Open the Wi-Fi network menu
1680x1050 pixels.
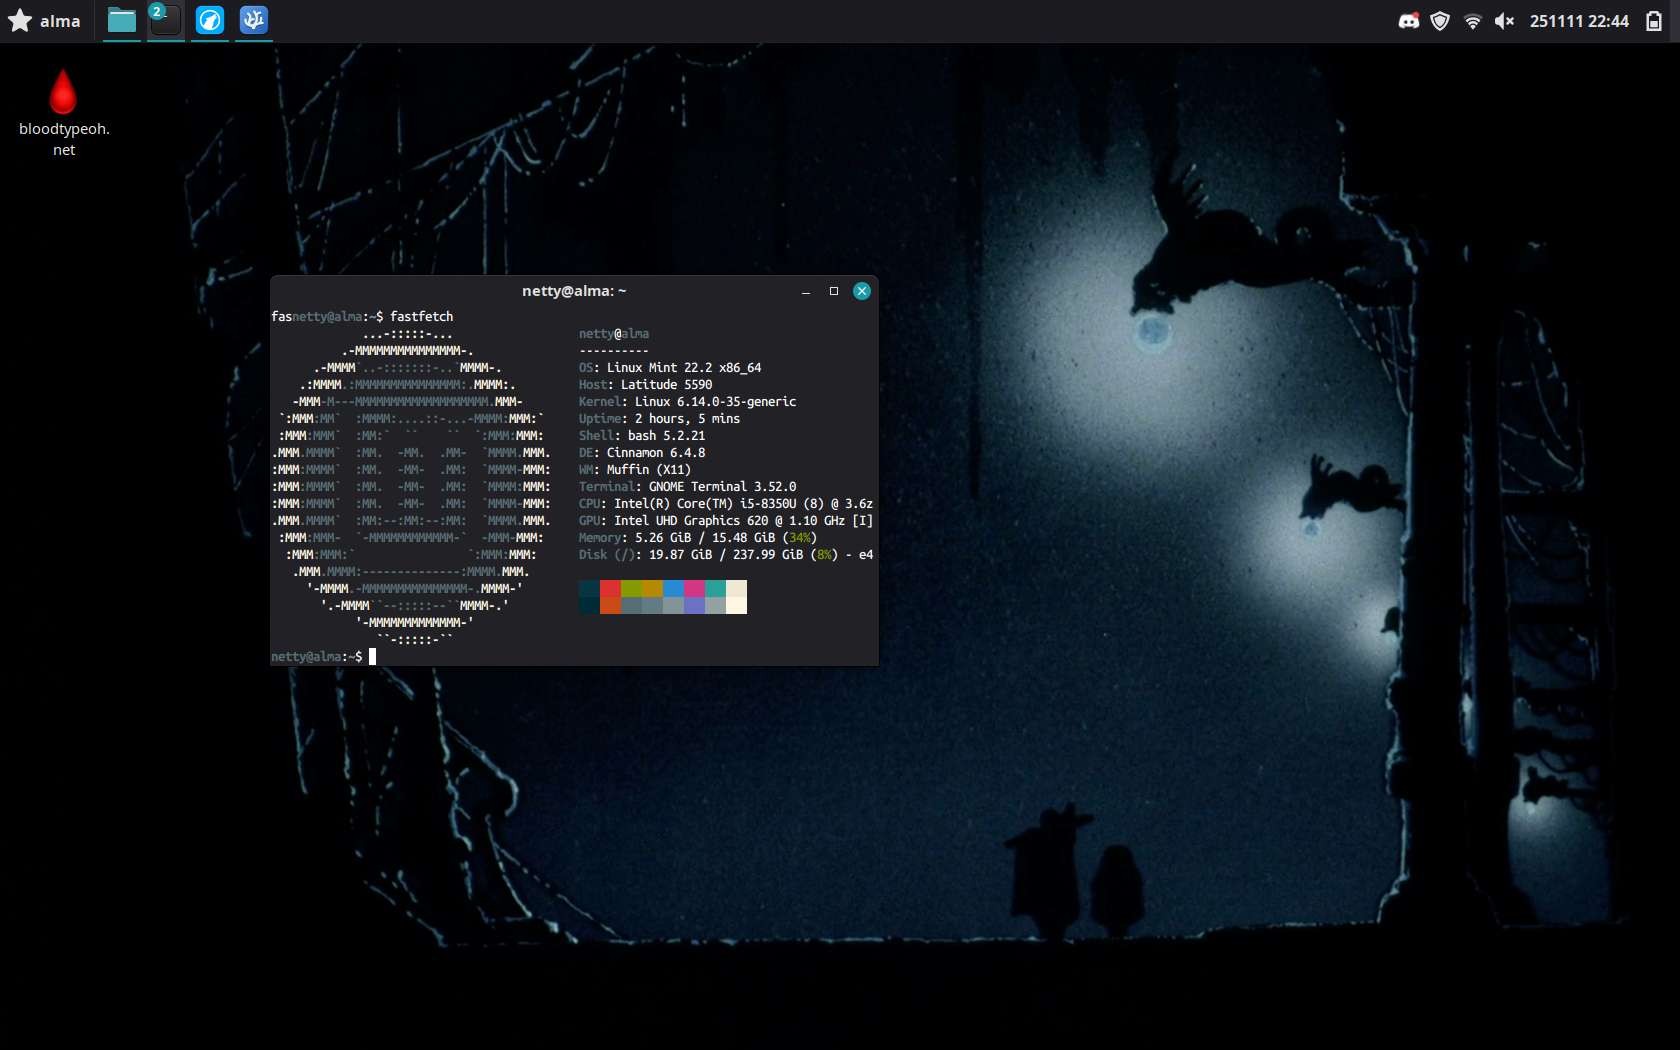click(1472, 21)
